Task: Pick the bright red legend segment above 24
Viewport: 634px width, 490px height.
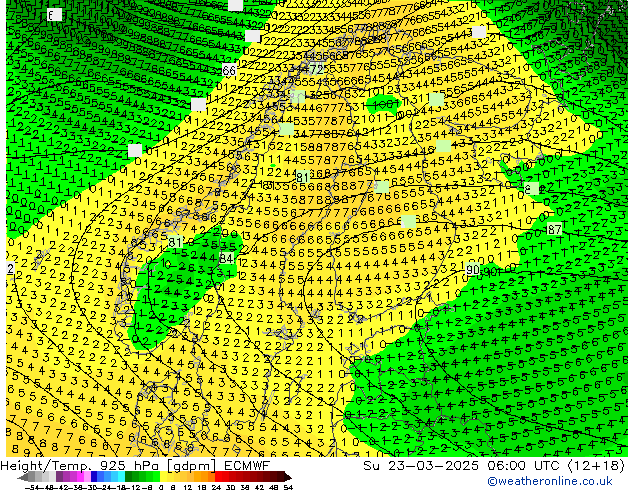Action: pos(218,477)
